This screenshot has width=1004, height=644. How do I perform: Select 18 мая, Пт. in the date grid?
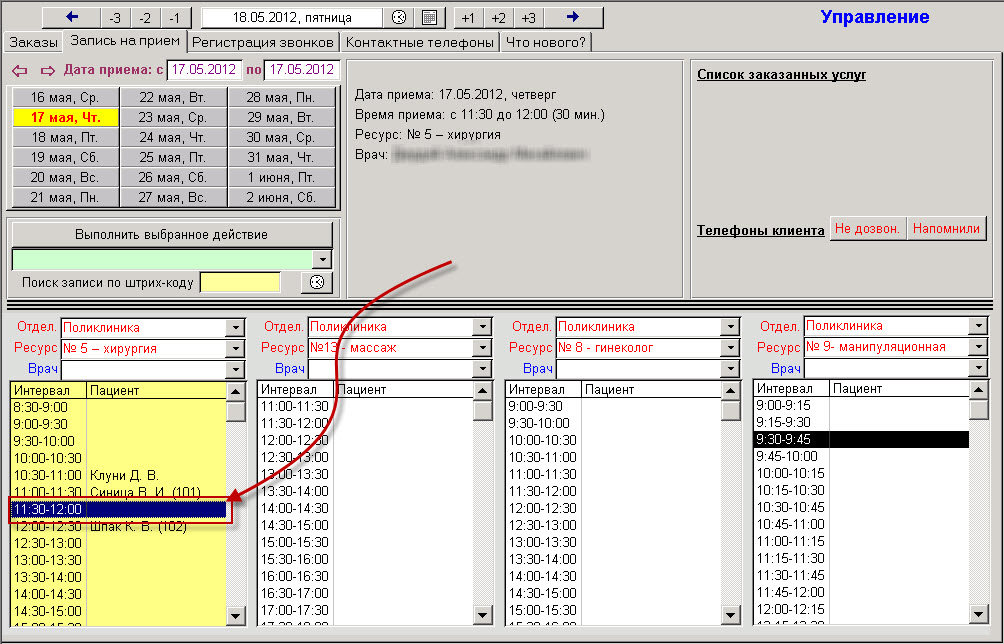65,138
